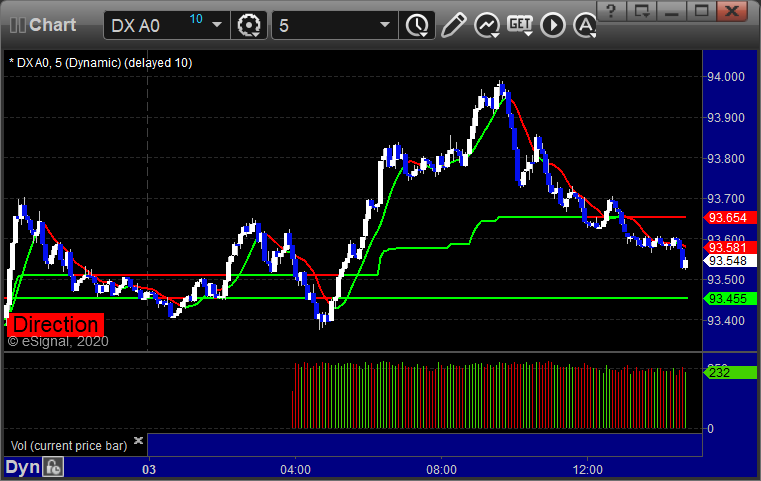Click the GET toolbar icon
The width and height of the screenshot is (761, 481).
pyautogui.click(x=520, y=24)
